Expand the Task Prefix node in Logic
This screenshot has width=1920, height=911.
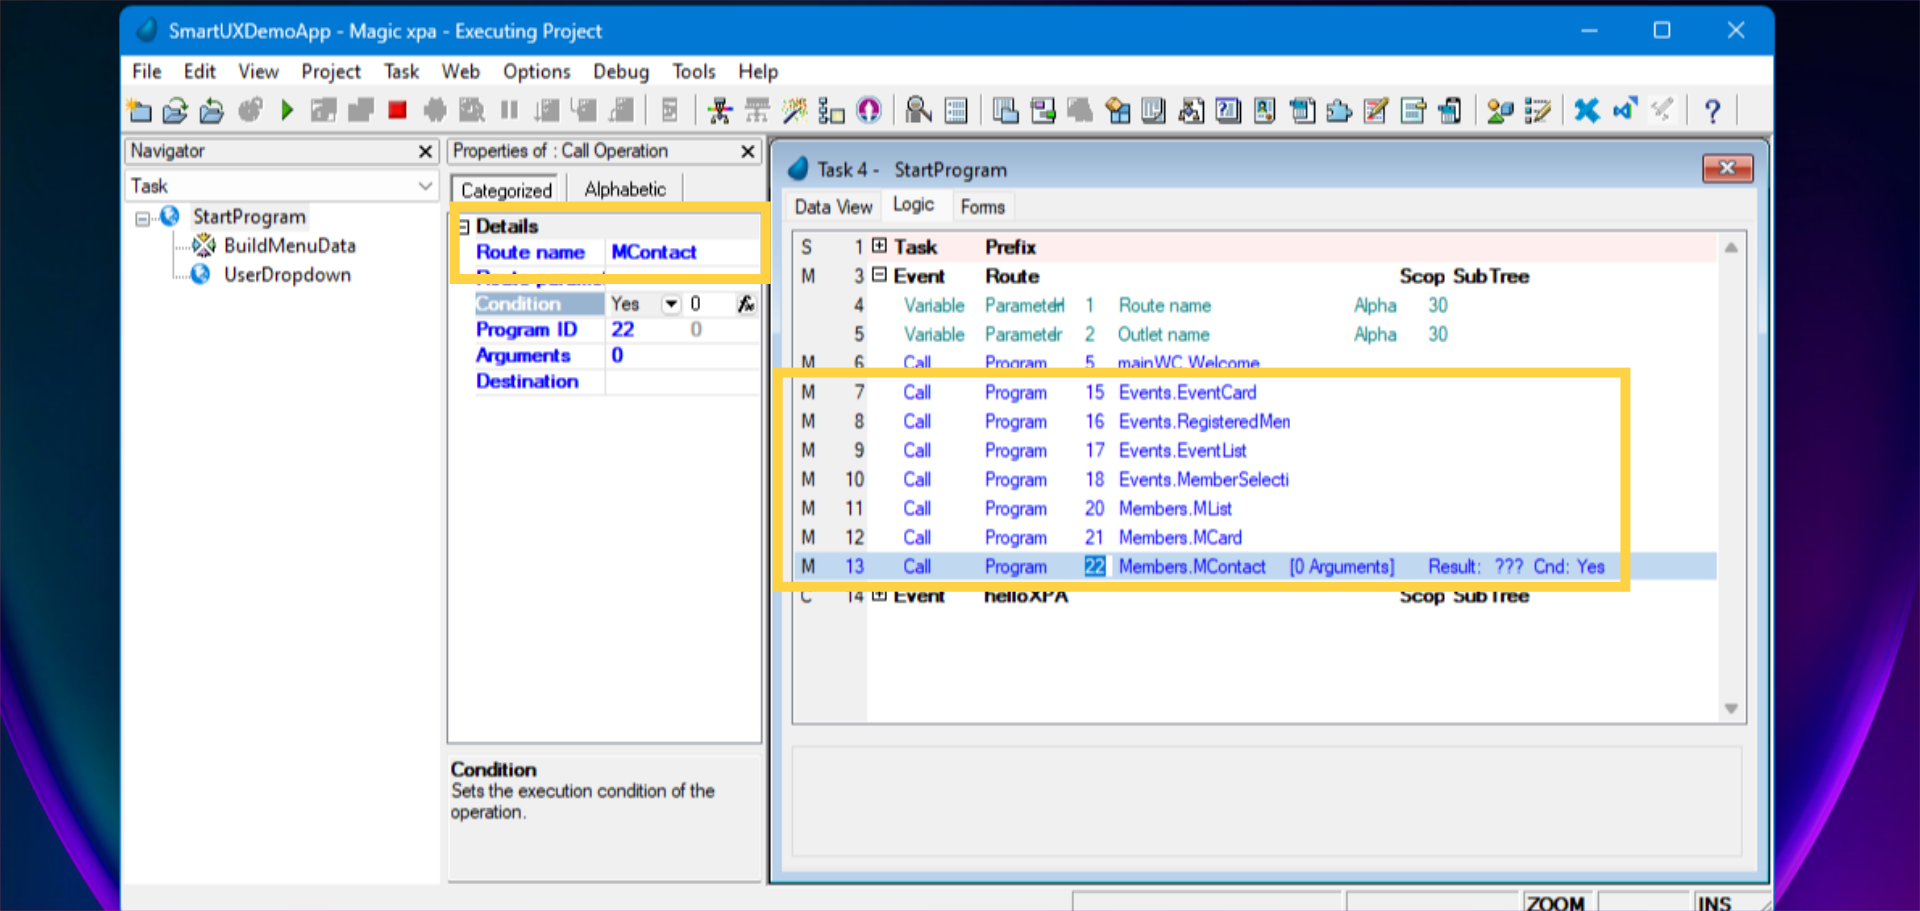pyautogui.click(x=879, y=246)
